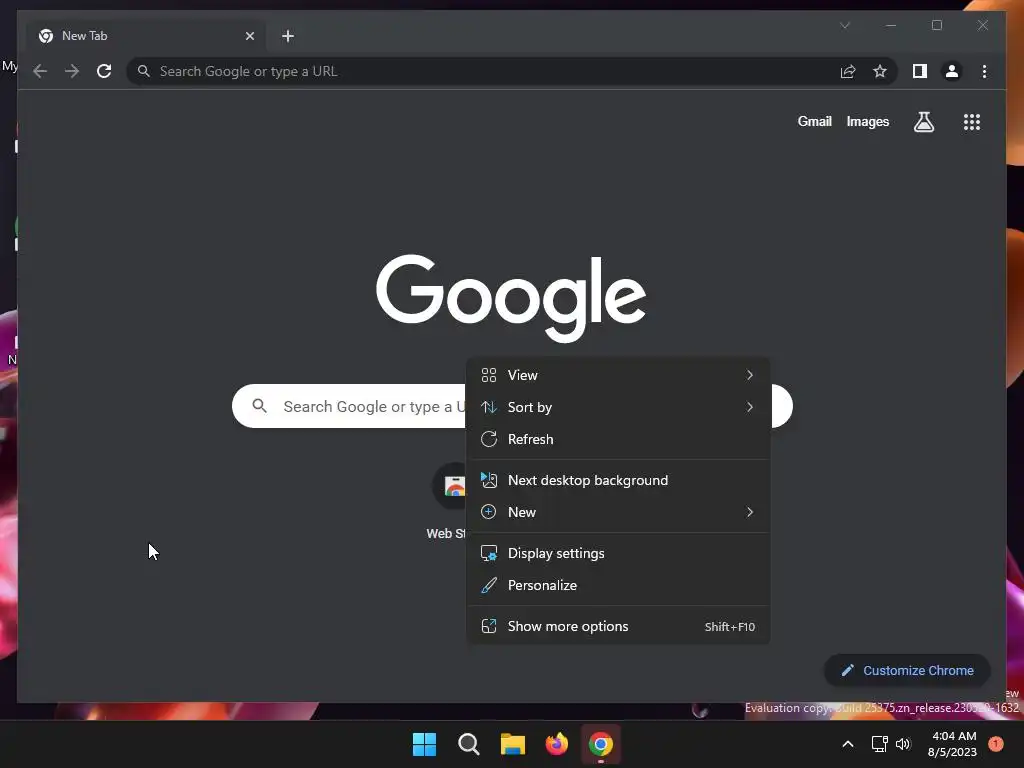The width and height of the screenshot is (1024, 768).
Task: Reload the page with the refresh icon
Action: pyautogui.click(x=104, y=71)
